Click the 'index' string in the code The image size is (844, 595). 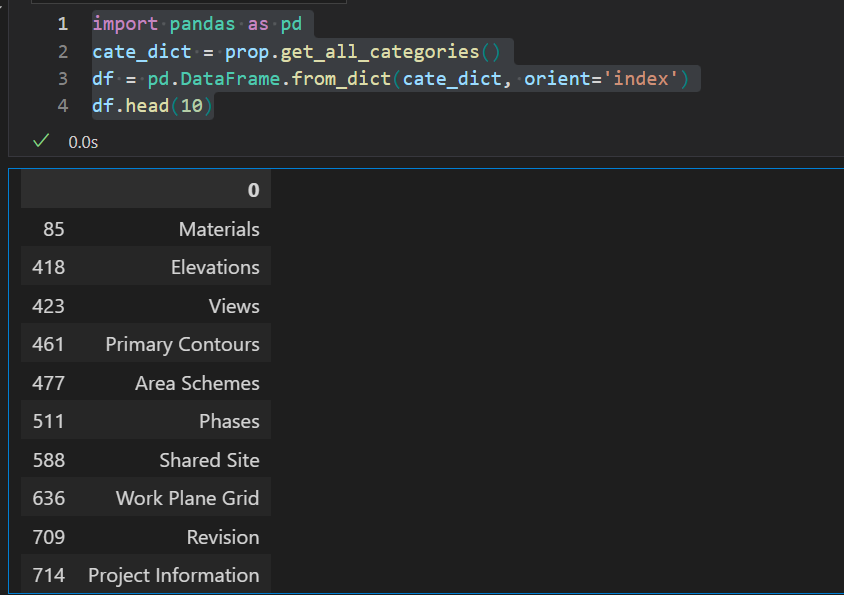point(641,78)
